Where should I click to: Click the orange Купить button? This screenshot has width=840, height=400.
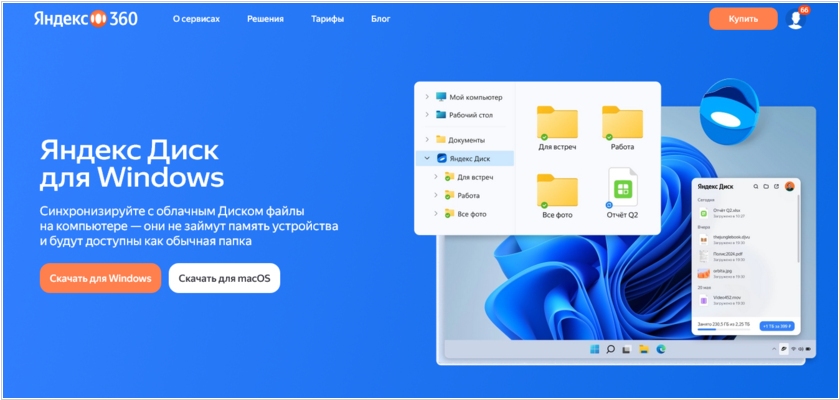[743, 19]
